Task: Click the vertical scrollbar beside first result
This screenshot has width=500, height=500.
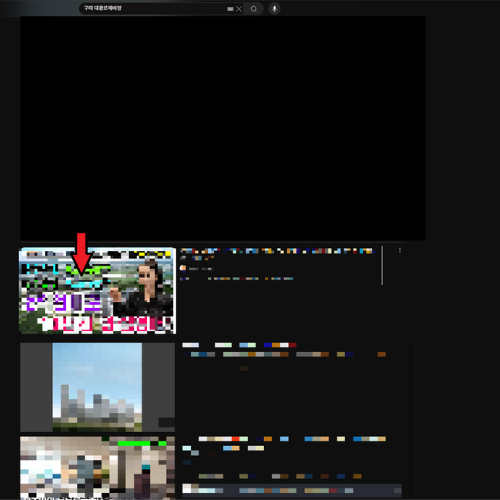Action: pos(382,265)
